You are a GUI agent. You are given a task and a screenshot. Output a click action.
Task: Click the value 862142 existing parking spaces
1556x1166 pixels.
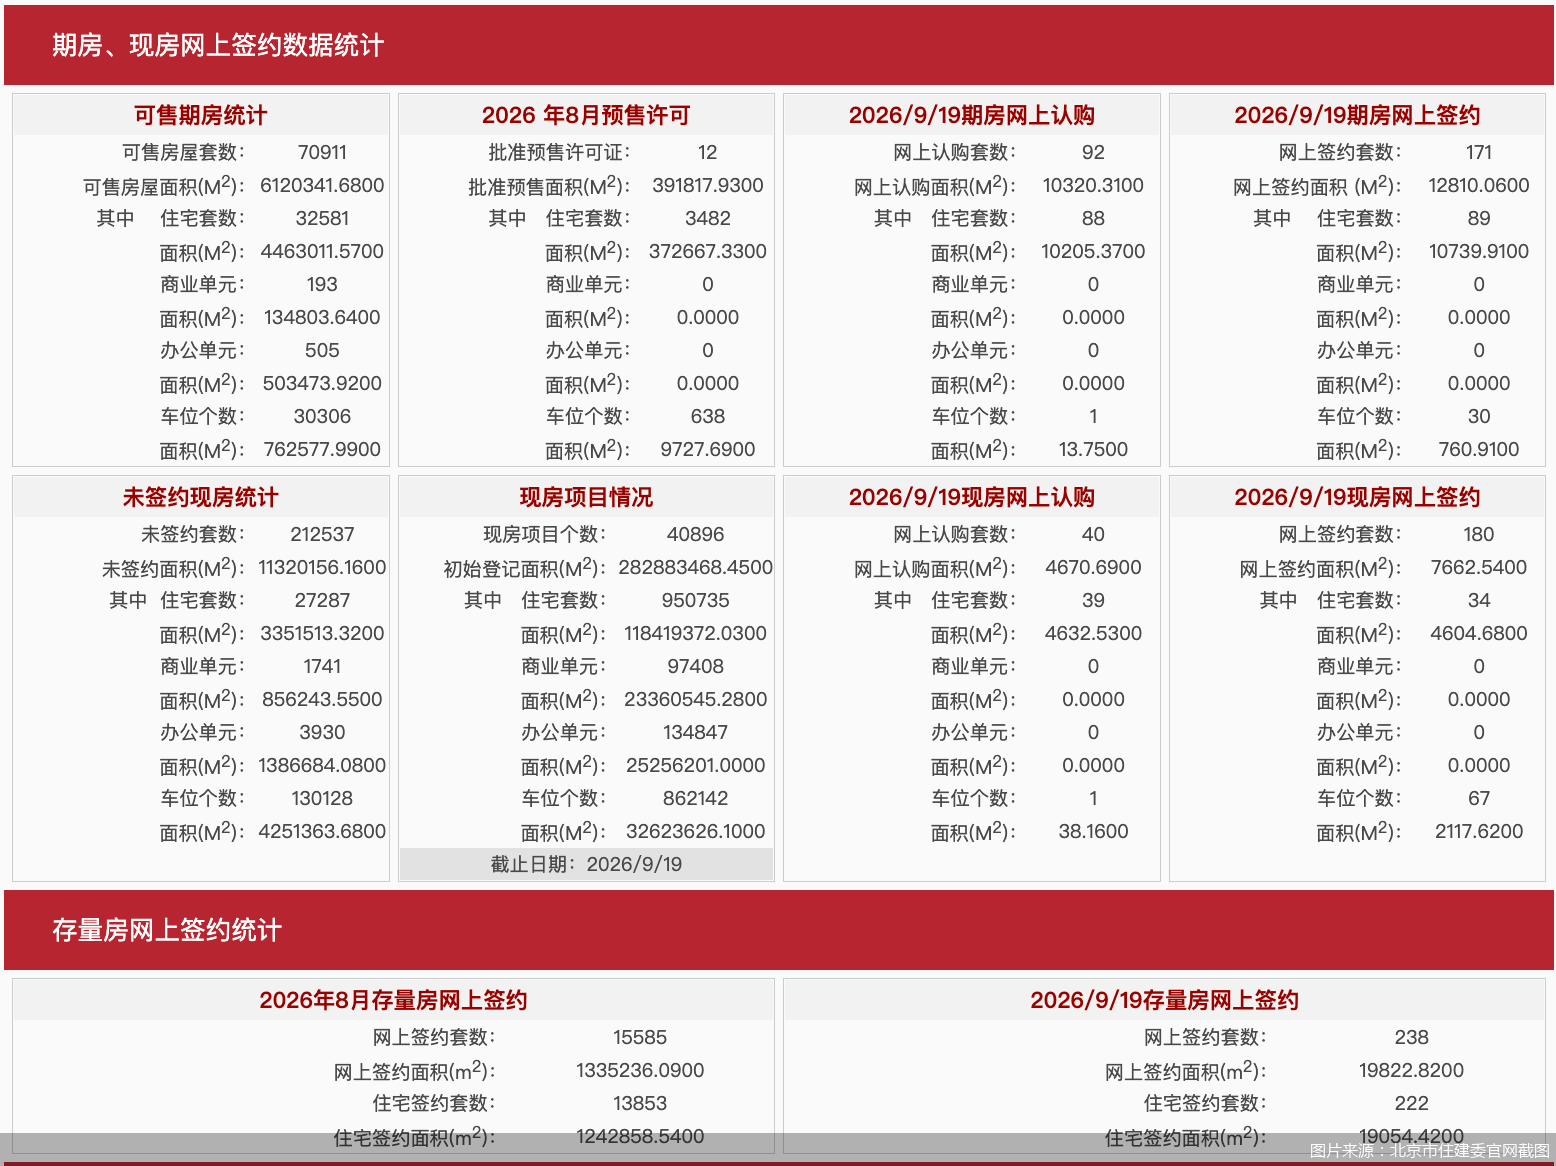coord(695,798)
